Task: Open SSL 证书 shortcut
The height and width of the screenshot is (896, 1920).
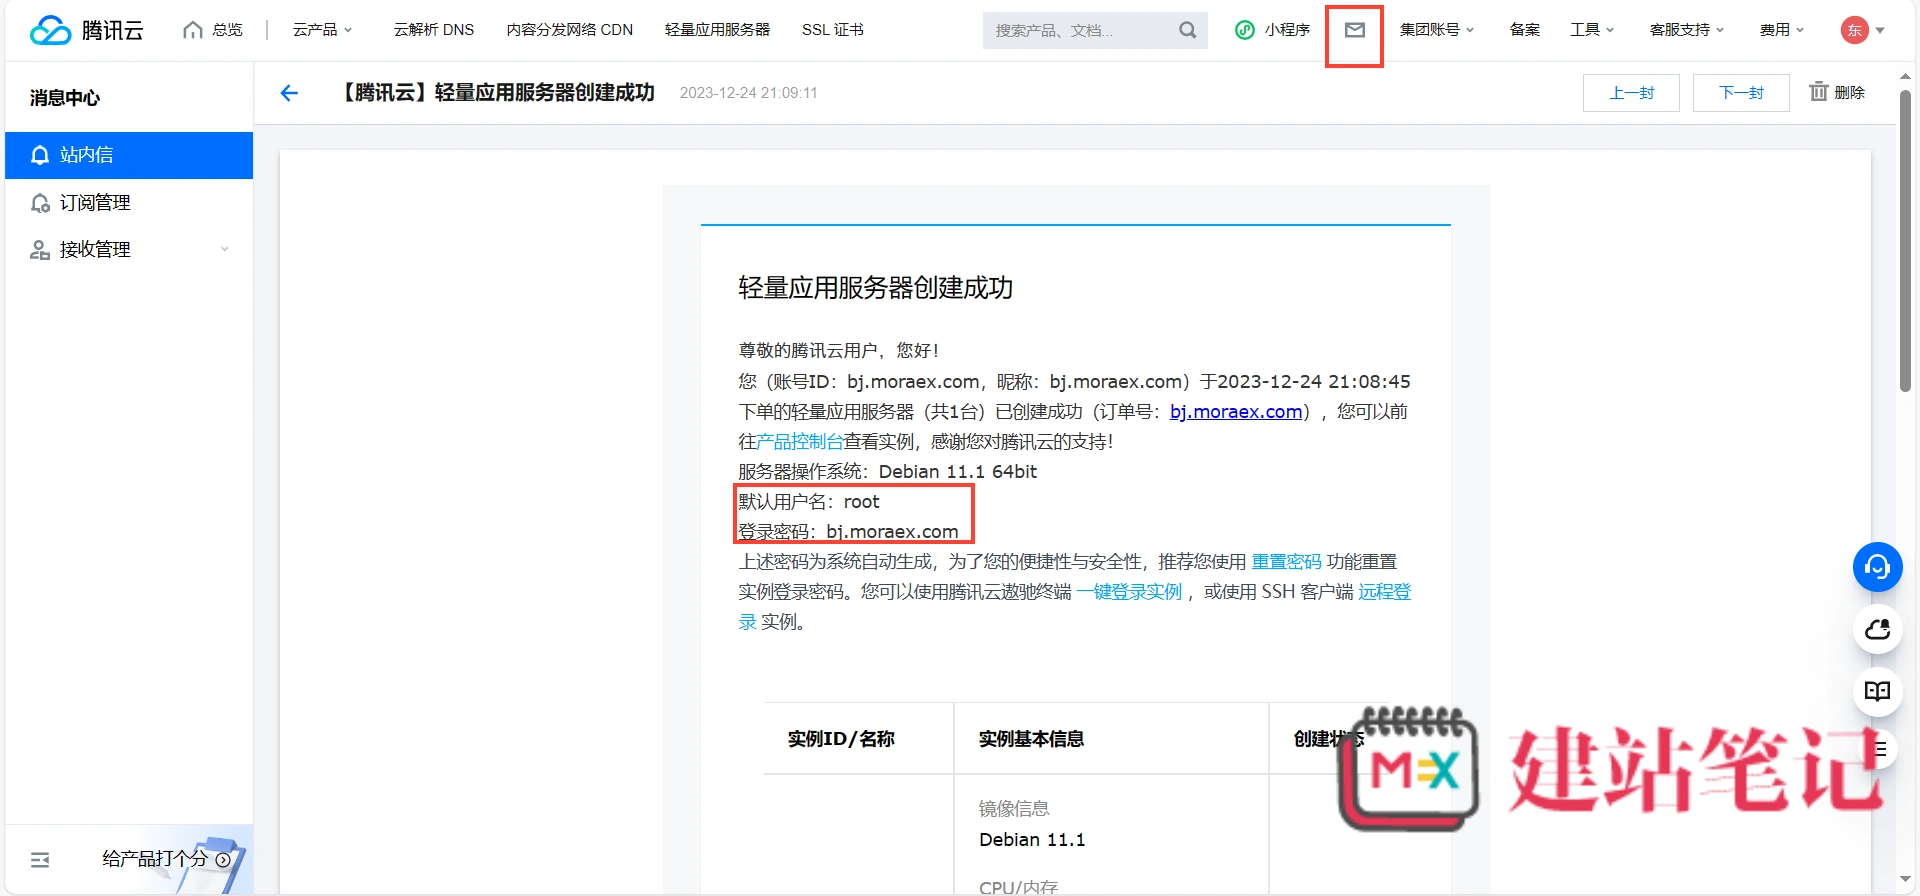Action: [x=832, y=30]
